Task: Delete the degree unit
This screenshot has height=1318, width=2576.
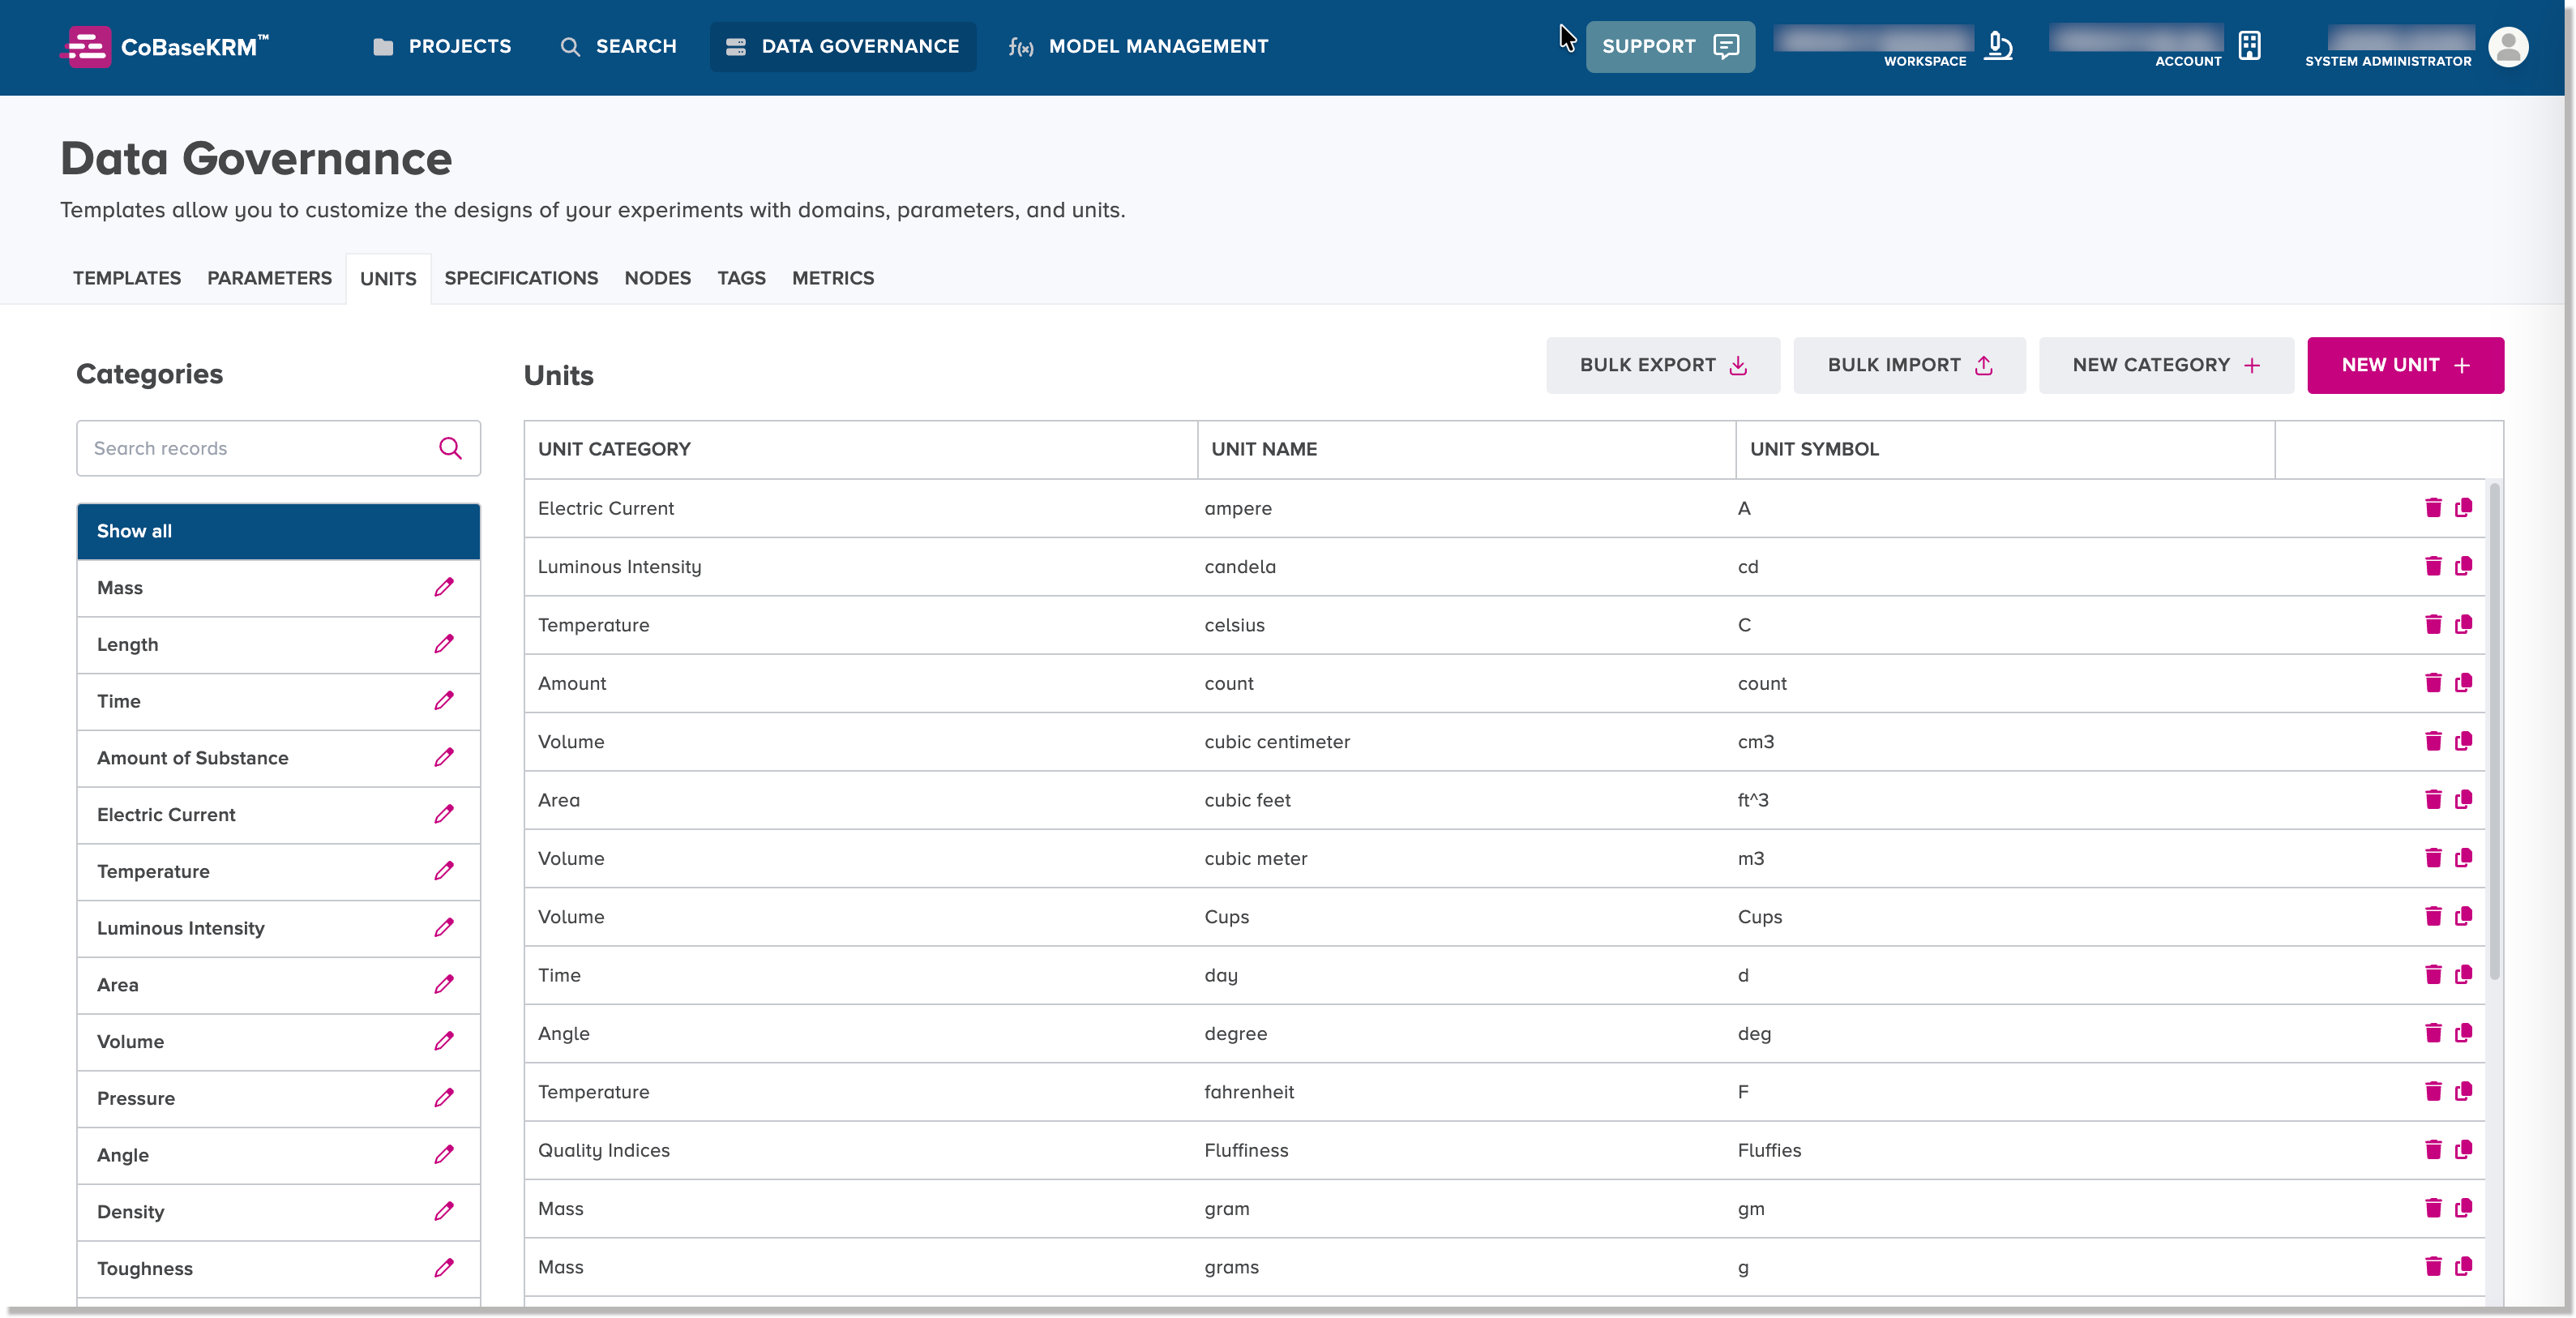Action: (x=2433, y=1033)
